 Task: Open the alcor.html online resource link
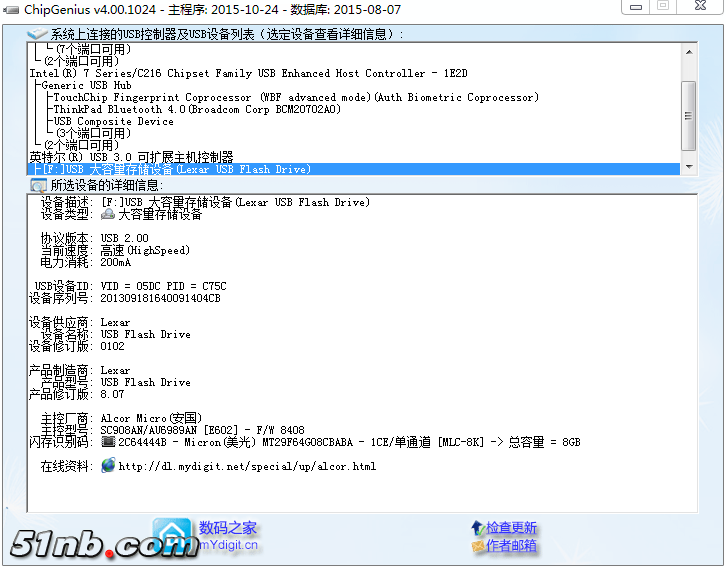point(247,466)
